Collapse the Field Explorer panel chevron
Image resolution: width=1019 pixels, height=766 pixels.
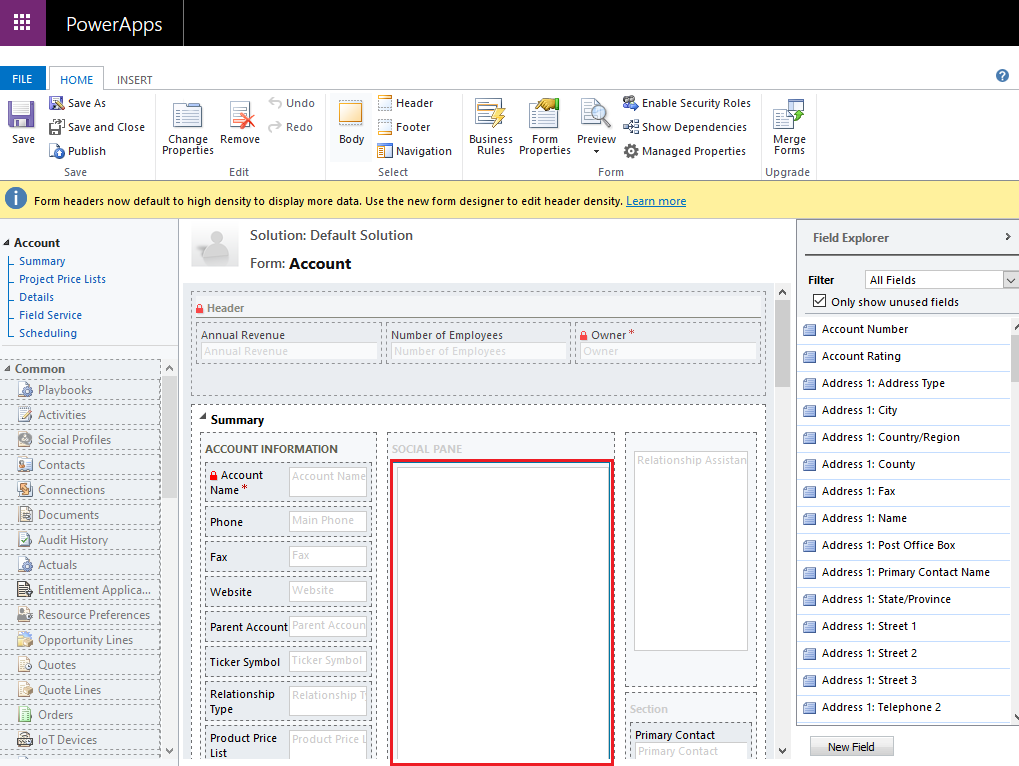click(x=1007, y=237)
